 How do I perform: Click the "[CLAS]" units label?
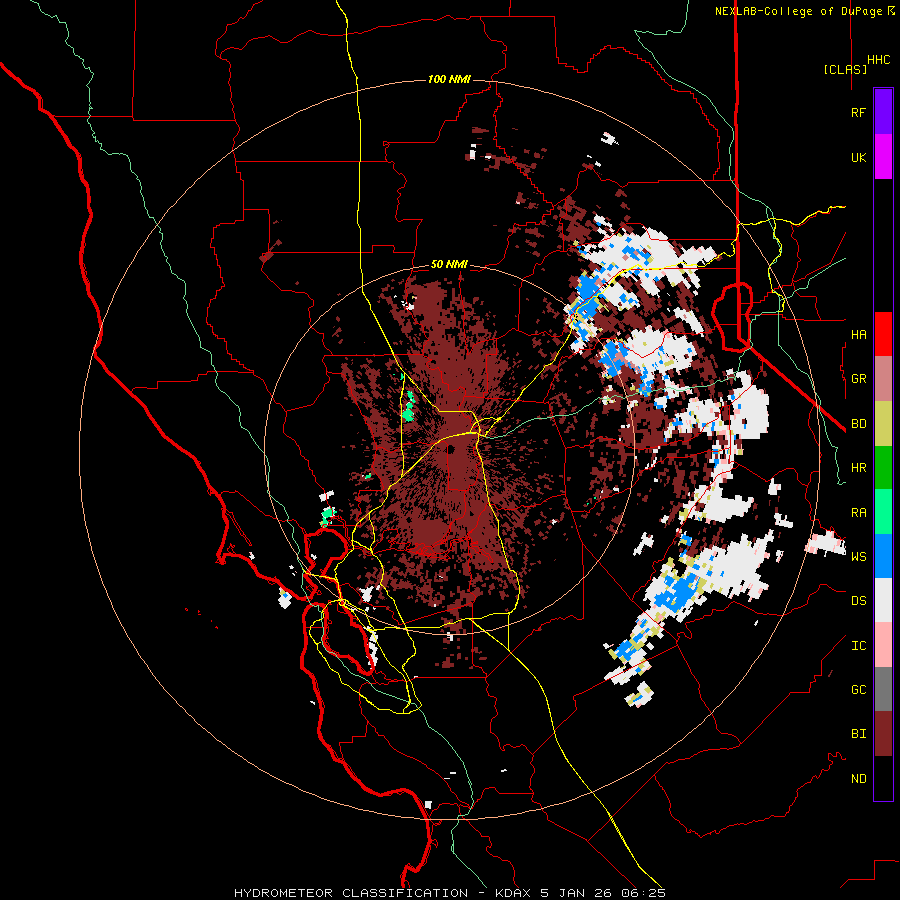845,70
